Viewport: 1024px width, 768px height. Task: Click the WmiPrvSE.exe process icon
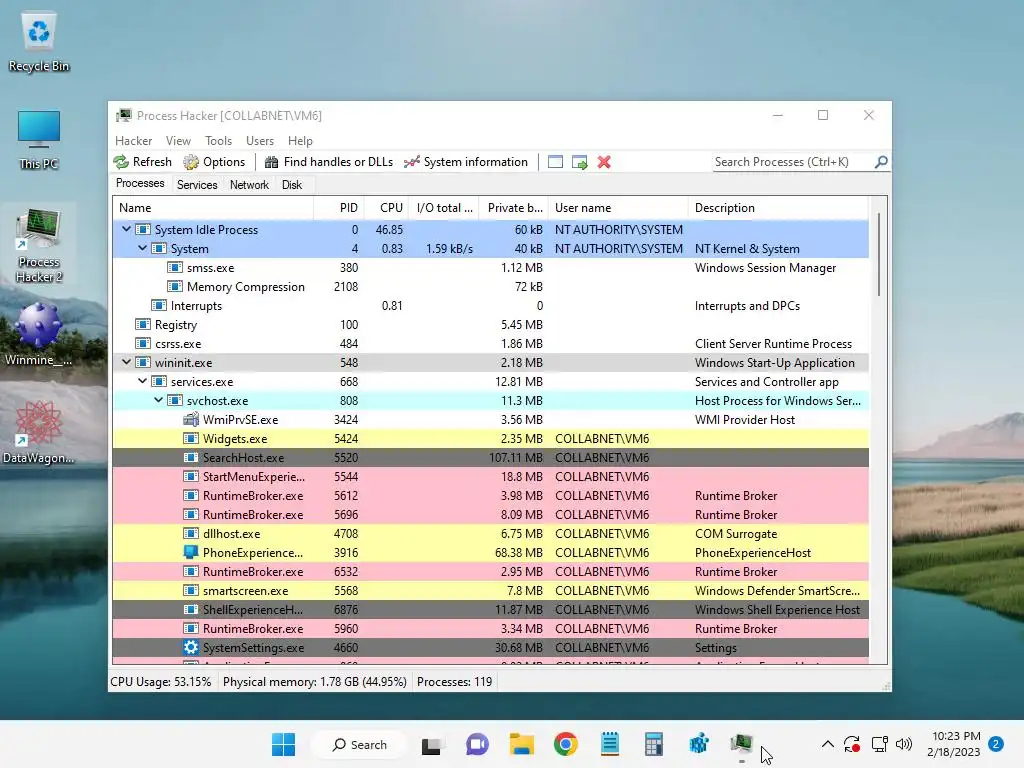click(x=191, y=419)
